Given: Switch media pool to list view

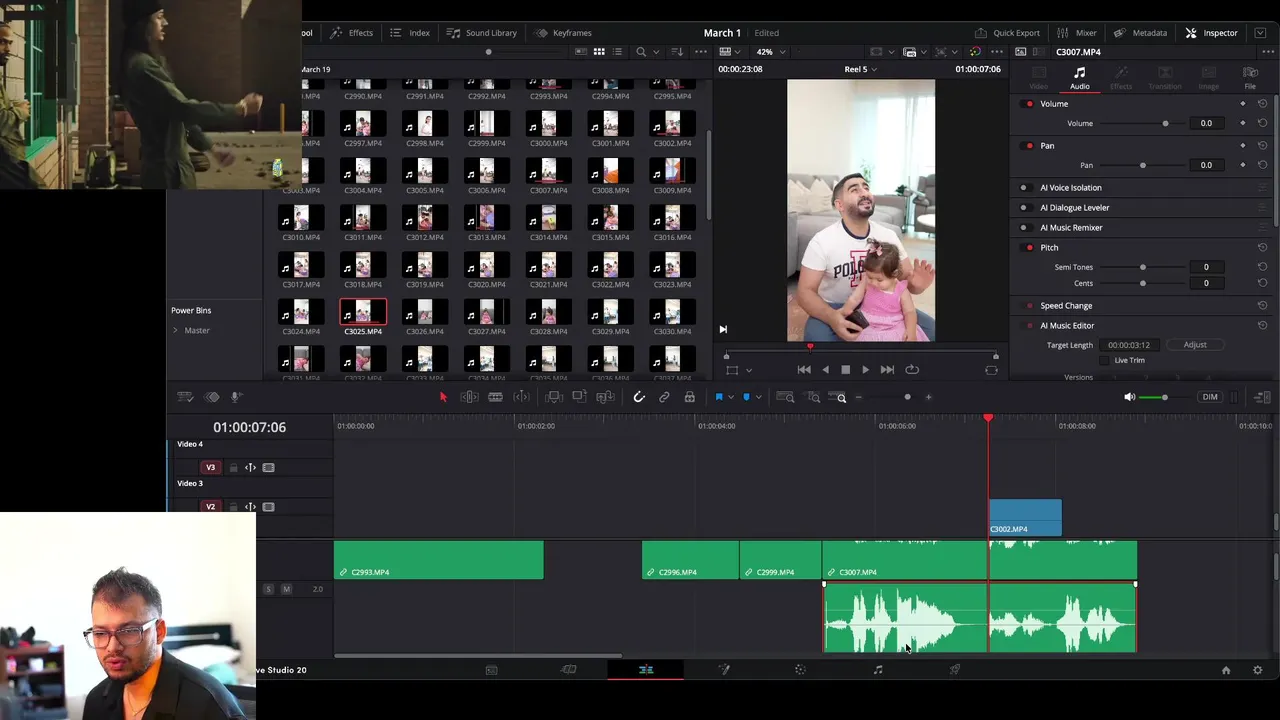Looking at the screenshot, I should coord(617,52).
